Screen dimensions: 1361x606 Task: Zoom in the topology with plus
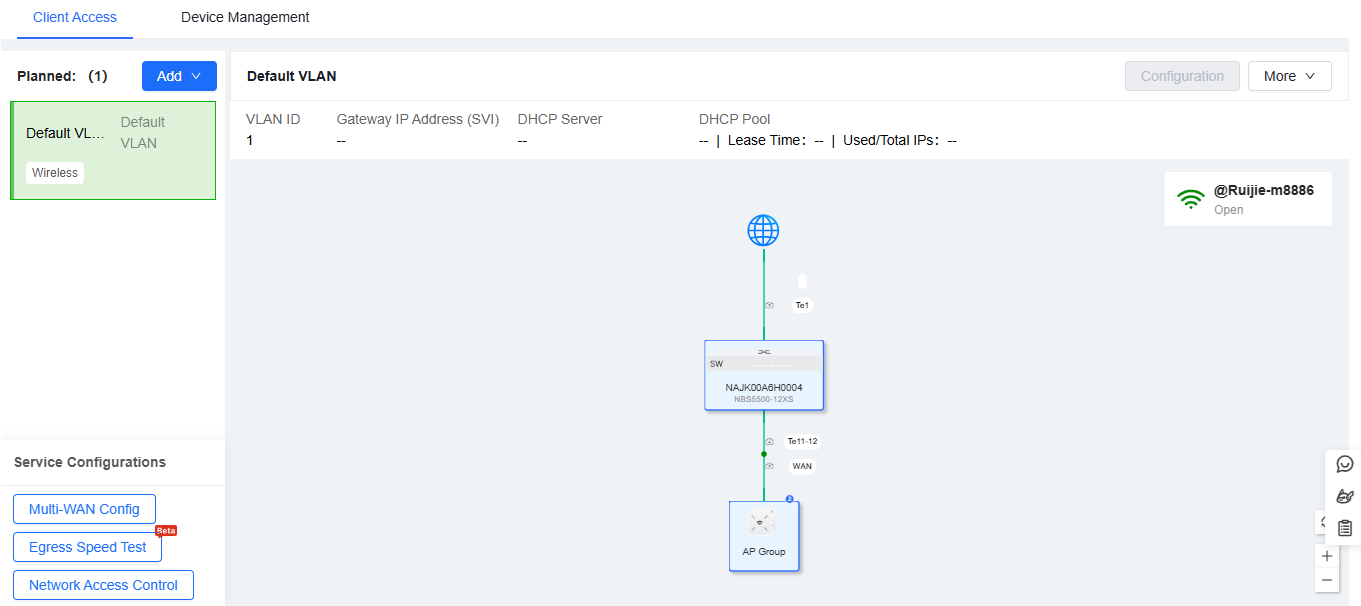tap(1327, 556)
